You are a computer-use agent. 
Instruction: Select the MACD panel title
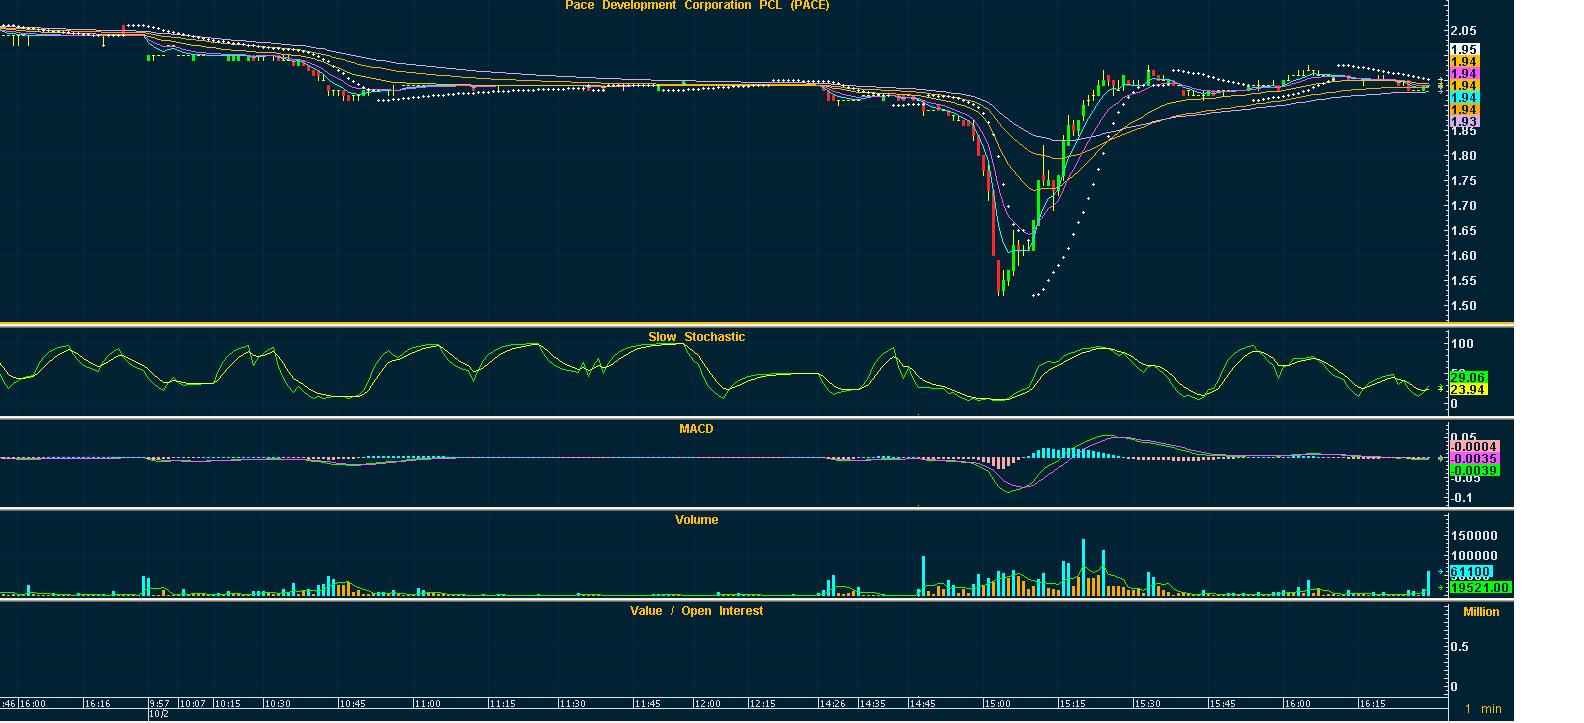click(x=696, y=429)
